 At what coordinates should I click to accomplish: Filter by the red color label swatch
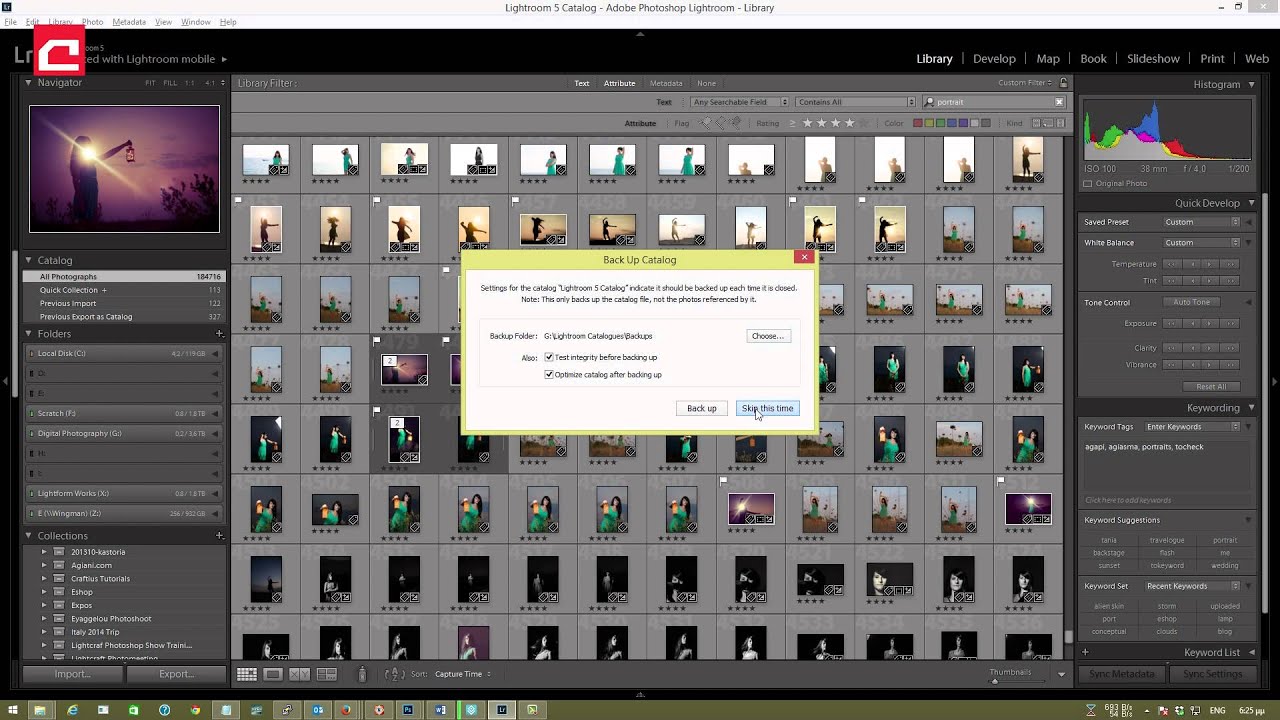(x=918, y=124)
